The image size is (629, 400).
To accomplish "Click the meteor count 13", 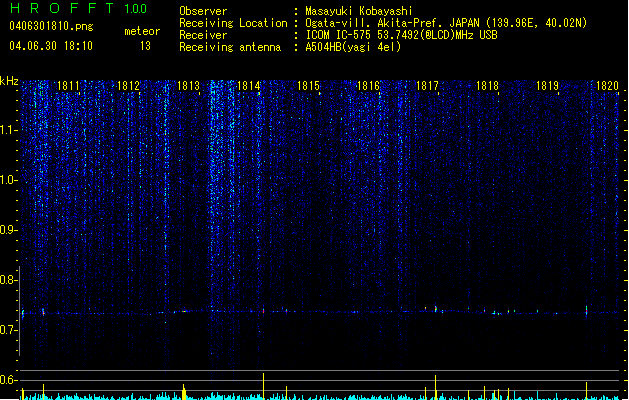I will (145, 46).
